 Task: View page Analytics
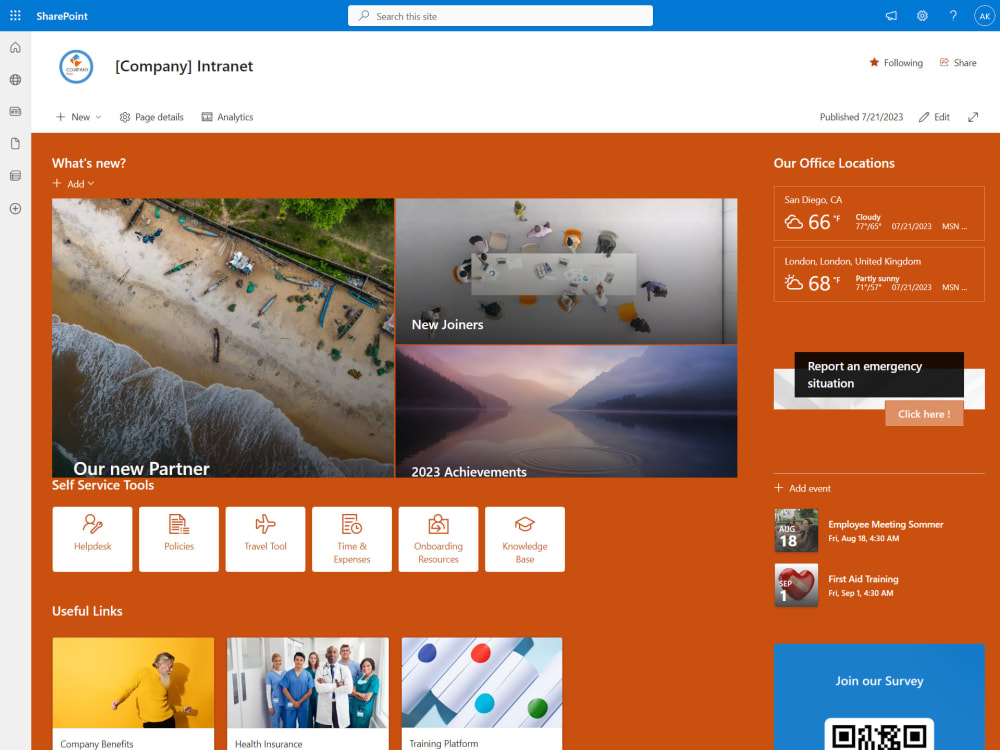pos(227,116)
